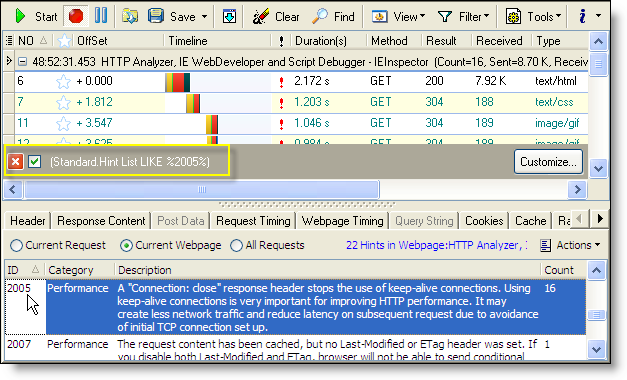Open Find with the magnifier icon
Viewport: 627px width, 380px height.
pos(320,16)
